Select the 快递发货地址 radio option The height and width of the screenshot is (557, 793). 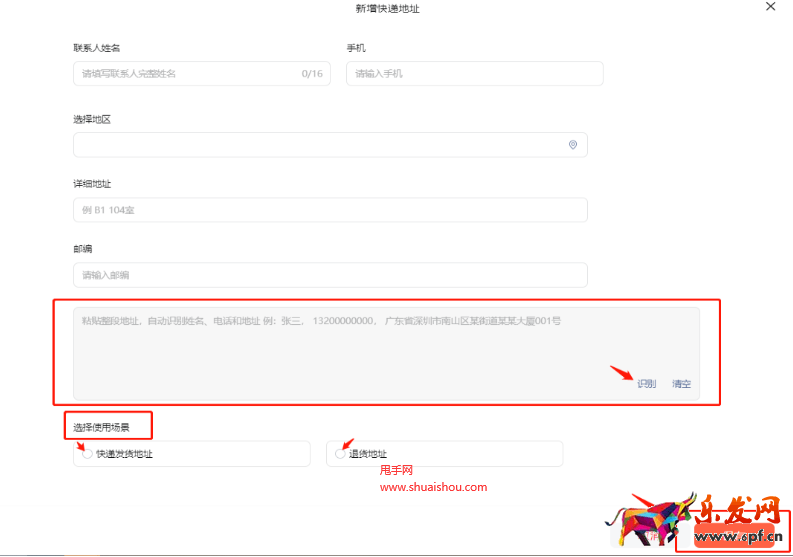pyautogui.click(x=87, y=454)
